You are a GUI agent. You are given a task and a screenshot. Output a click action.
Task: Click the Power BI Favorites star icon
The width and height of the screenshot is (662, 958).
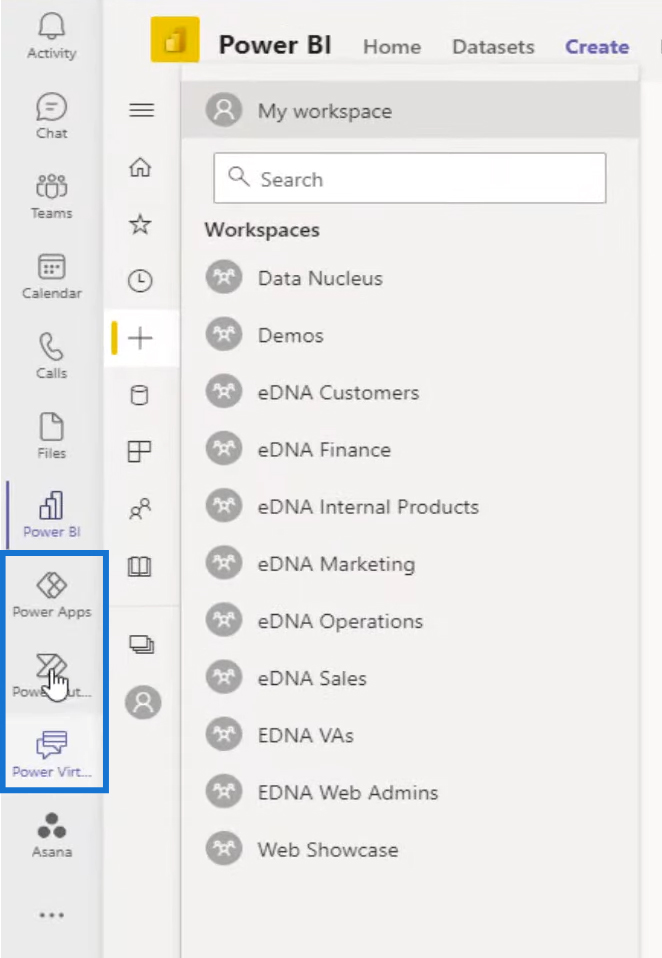point(140,224)
